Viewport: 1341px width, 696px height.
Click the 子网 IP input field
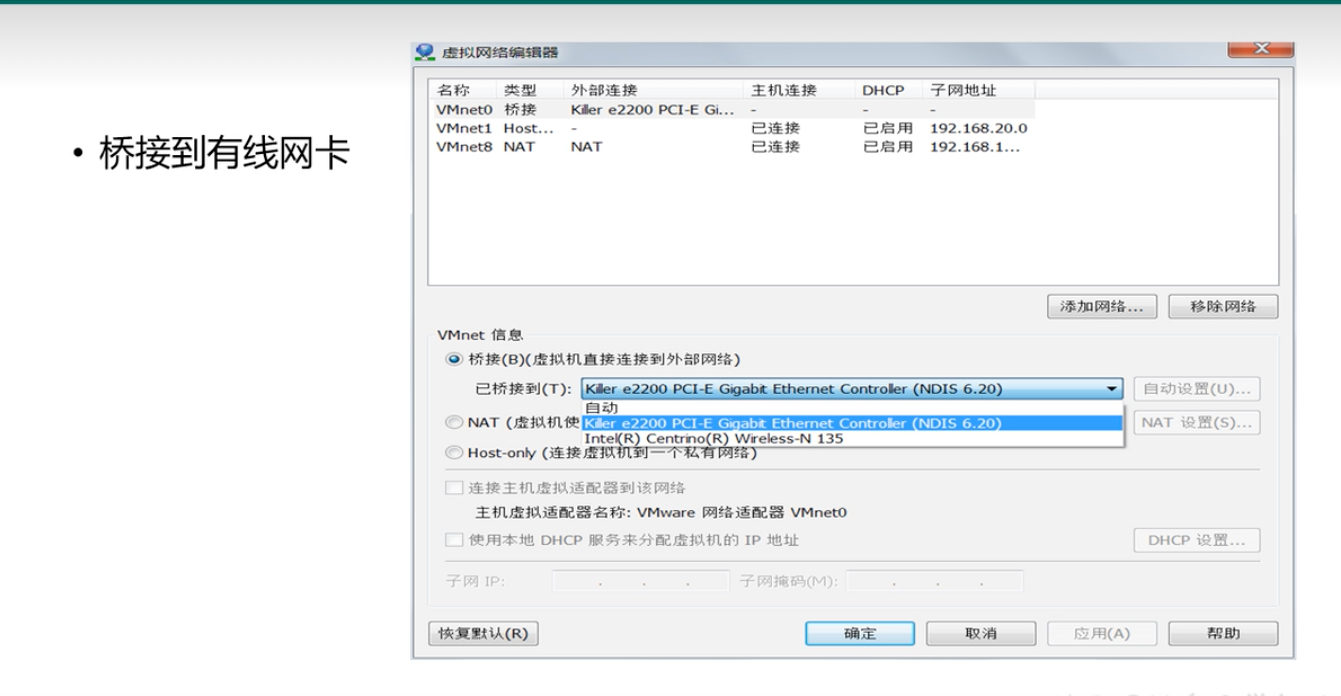[640, 581]
